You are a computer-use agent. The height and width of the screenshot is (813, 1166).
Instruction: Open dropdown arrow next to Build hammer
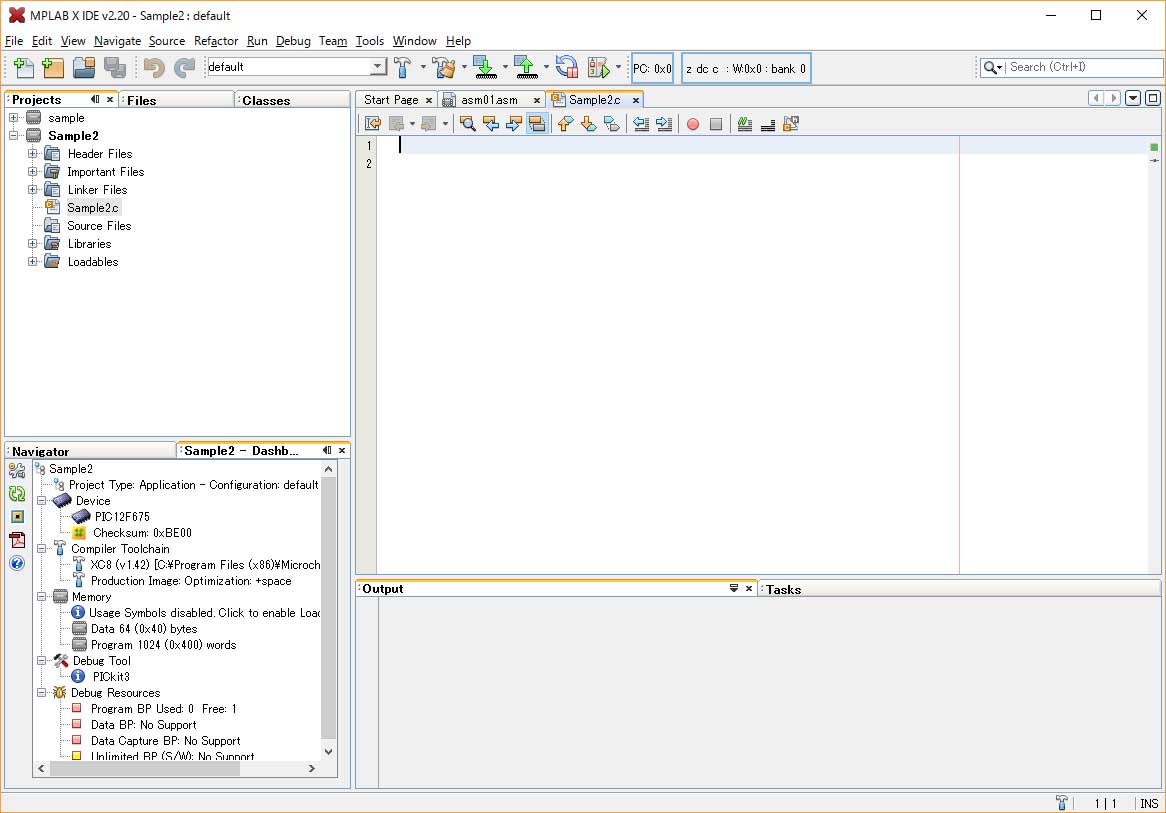tap(423, 67)
